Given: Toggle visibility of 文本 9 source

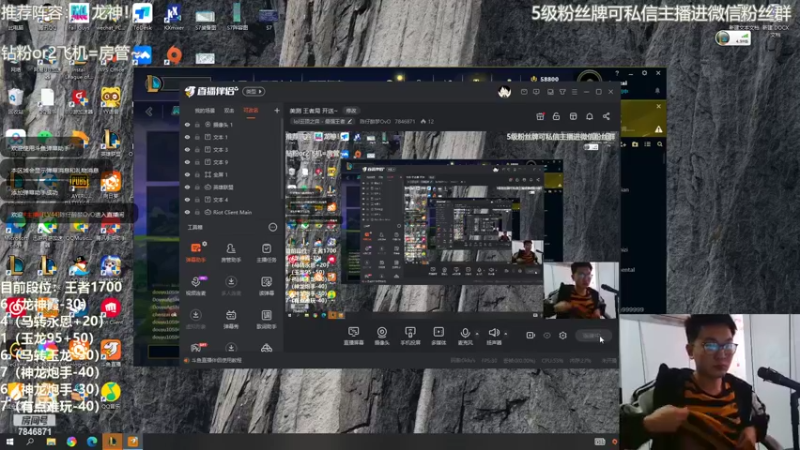Looking at the screenshot, I should pyautogui.click(x=187, y=162).
